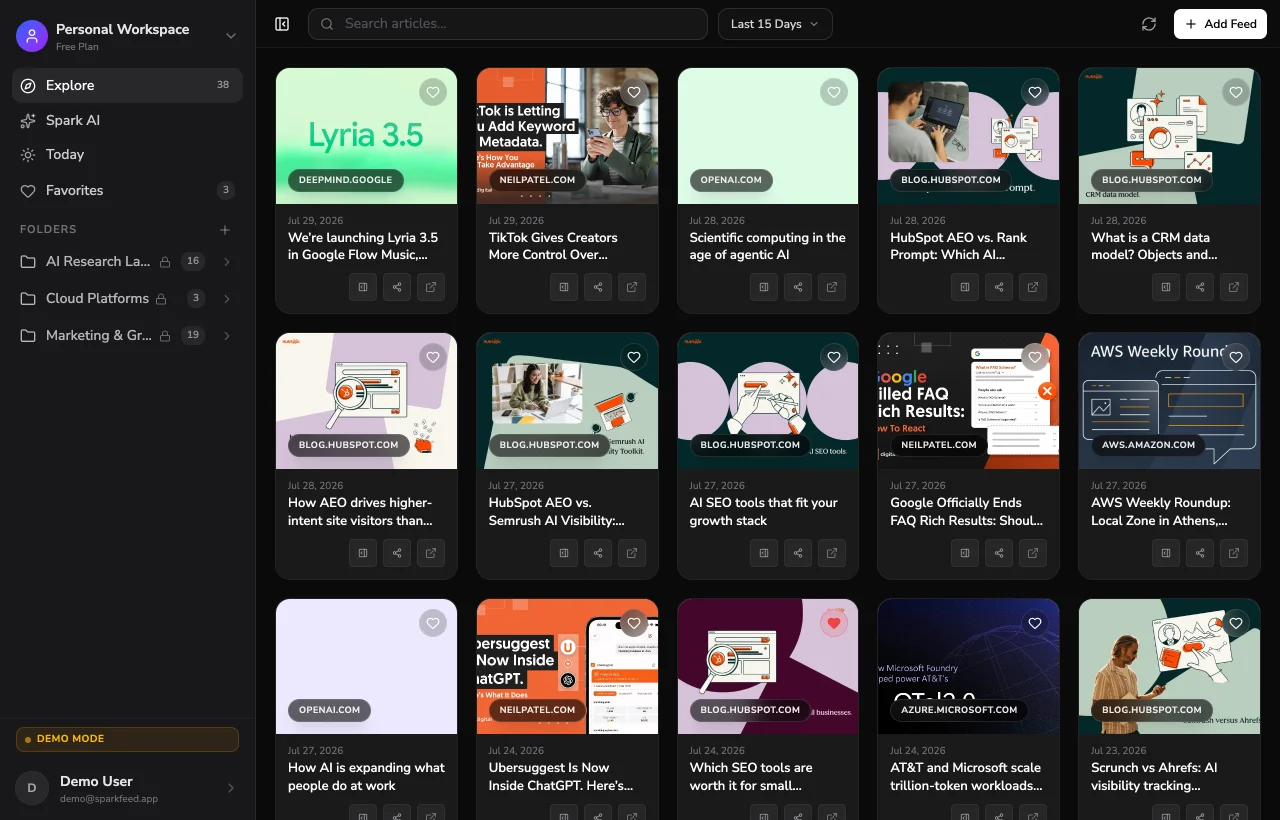Share Google Officially Ends FAQ article
The height and width of the screenshot is (820, 1280).
(999, 552)
